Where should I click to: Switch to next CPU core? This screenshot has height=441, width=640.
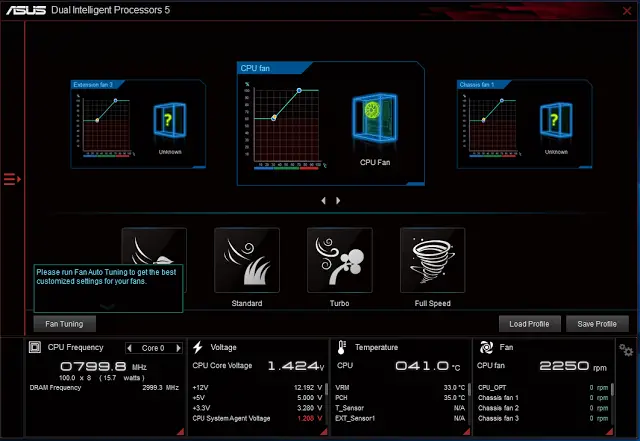tap(178, 348)
